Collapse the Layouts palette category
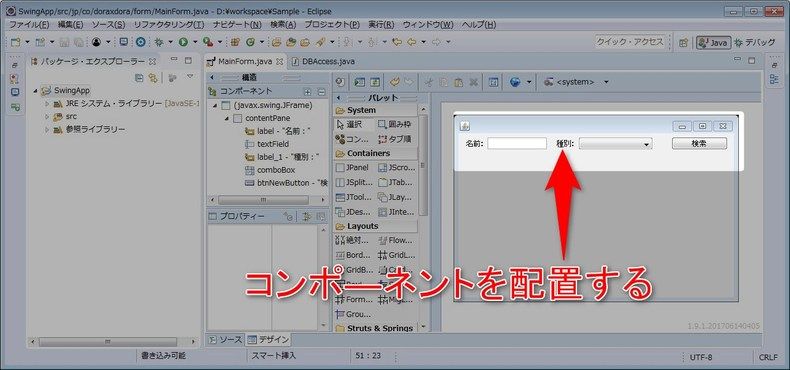 375,226
